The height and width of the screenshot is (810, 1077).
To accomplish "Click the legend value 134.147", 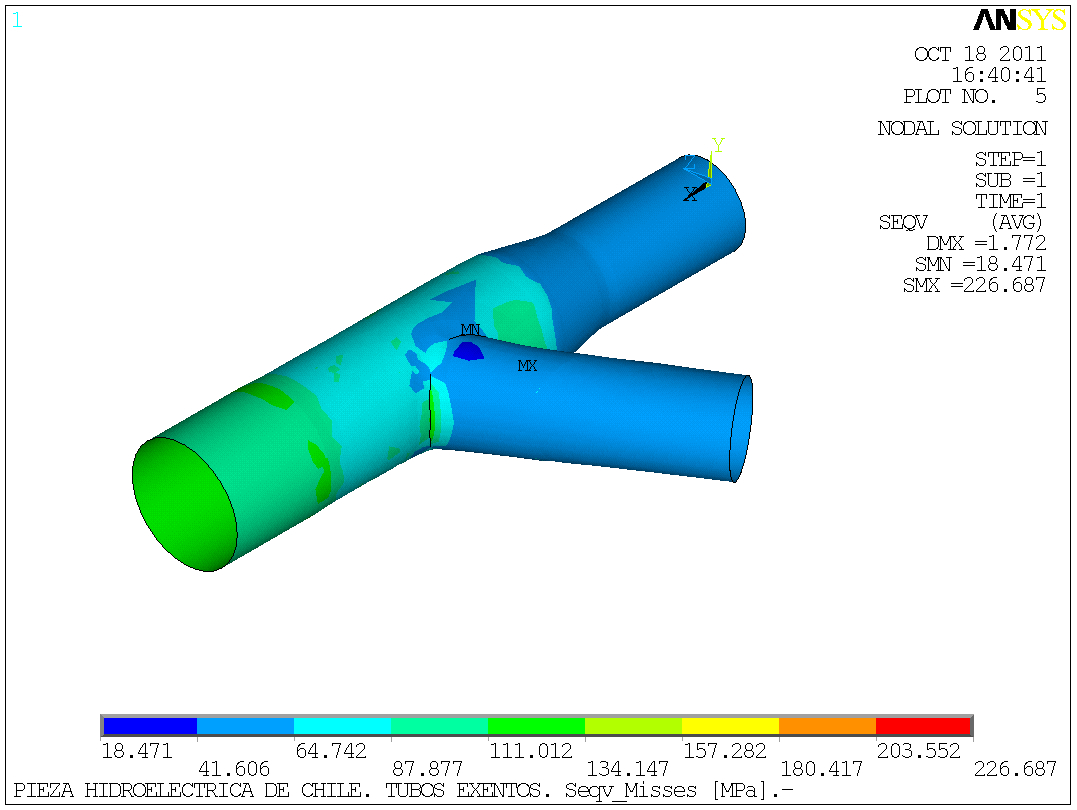I will (x=627, y=769).
